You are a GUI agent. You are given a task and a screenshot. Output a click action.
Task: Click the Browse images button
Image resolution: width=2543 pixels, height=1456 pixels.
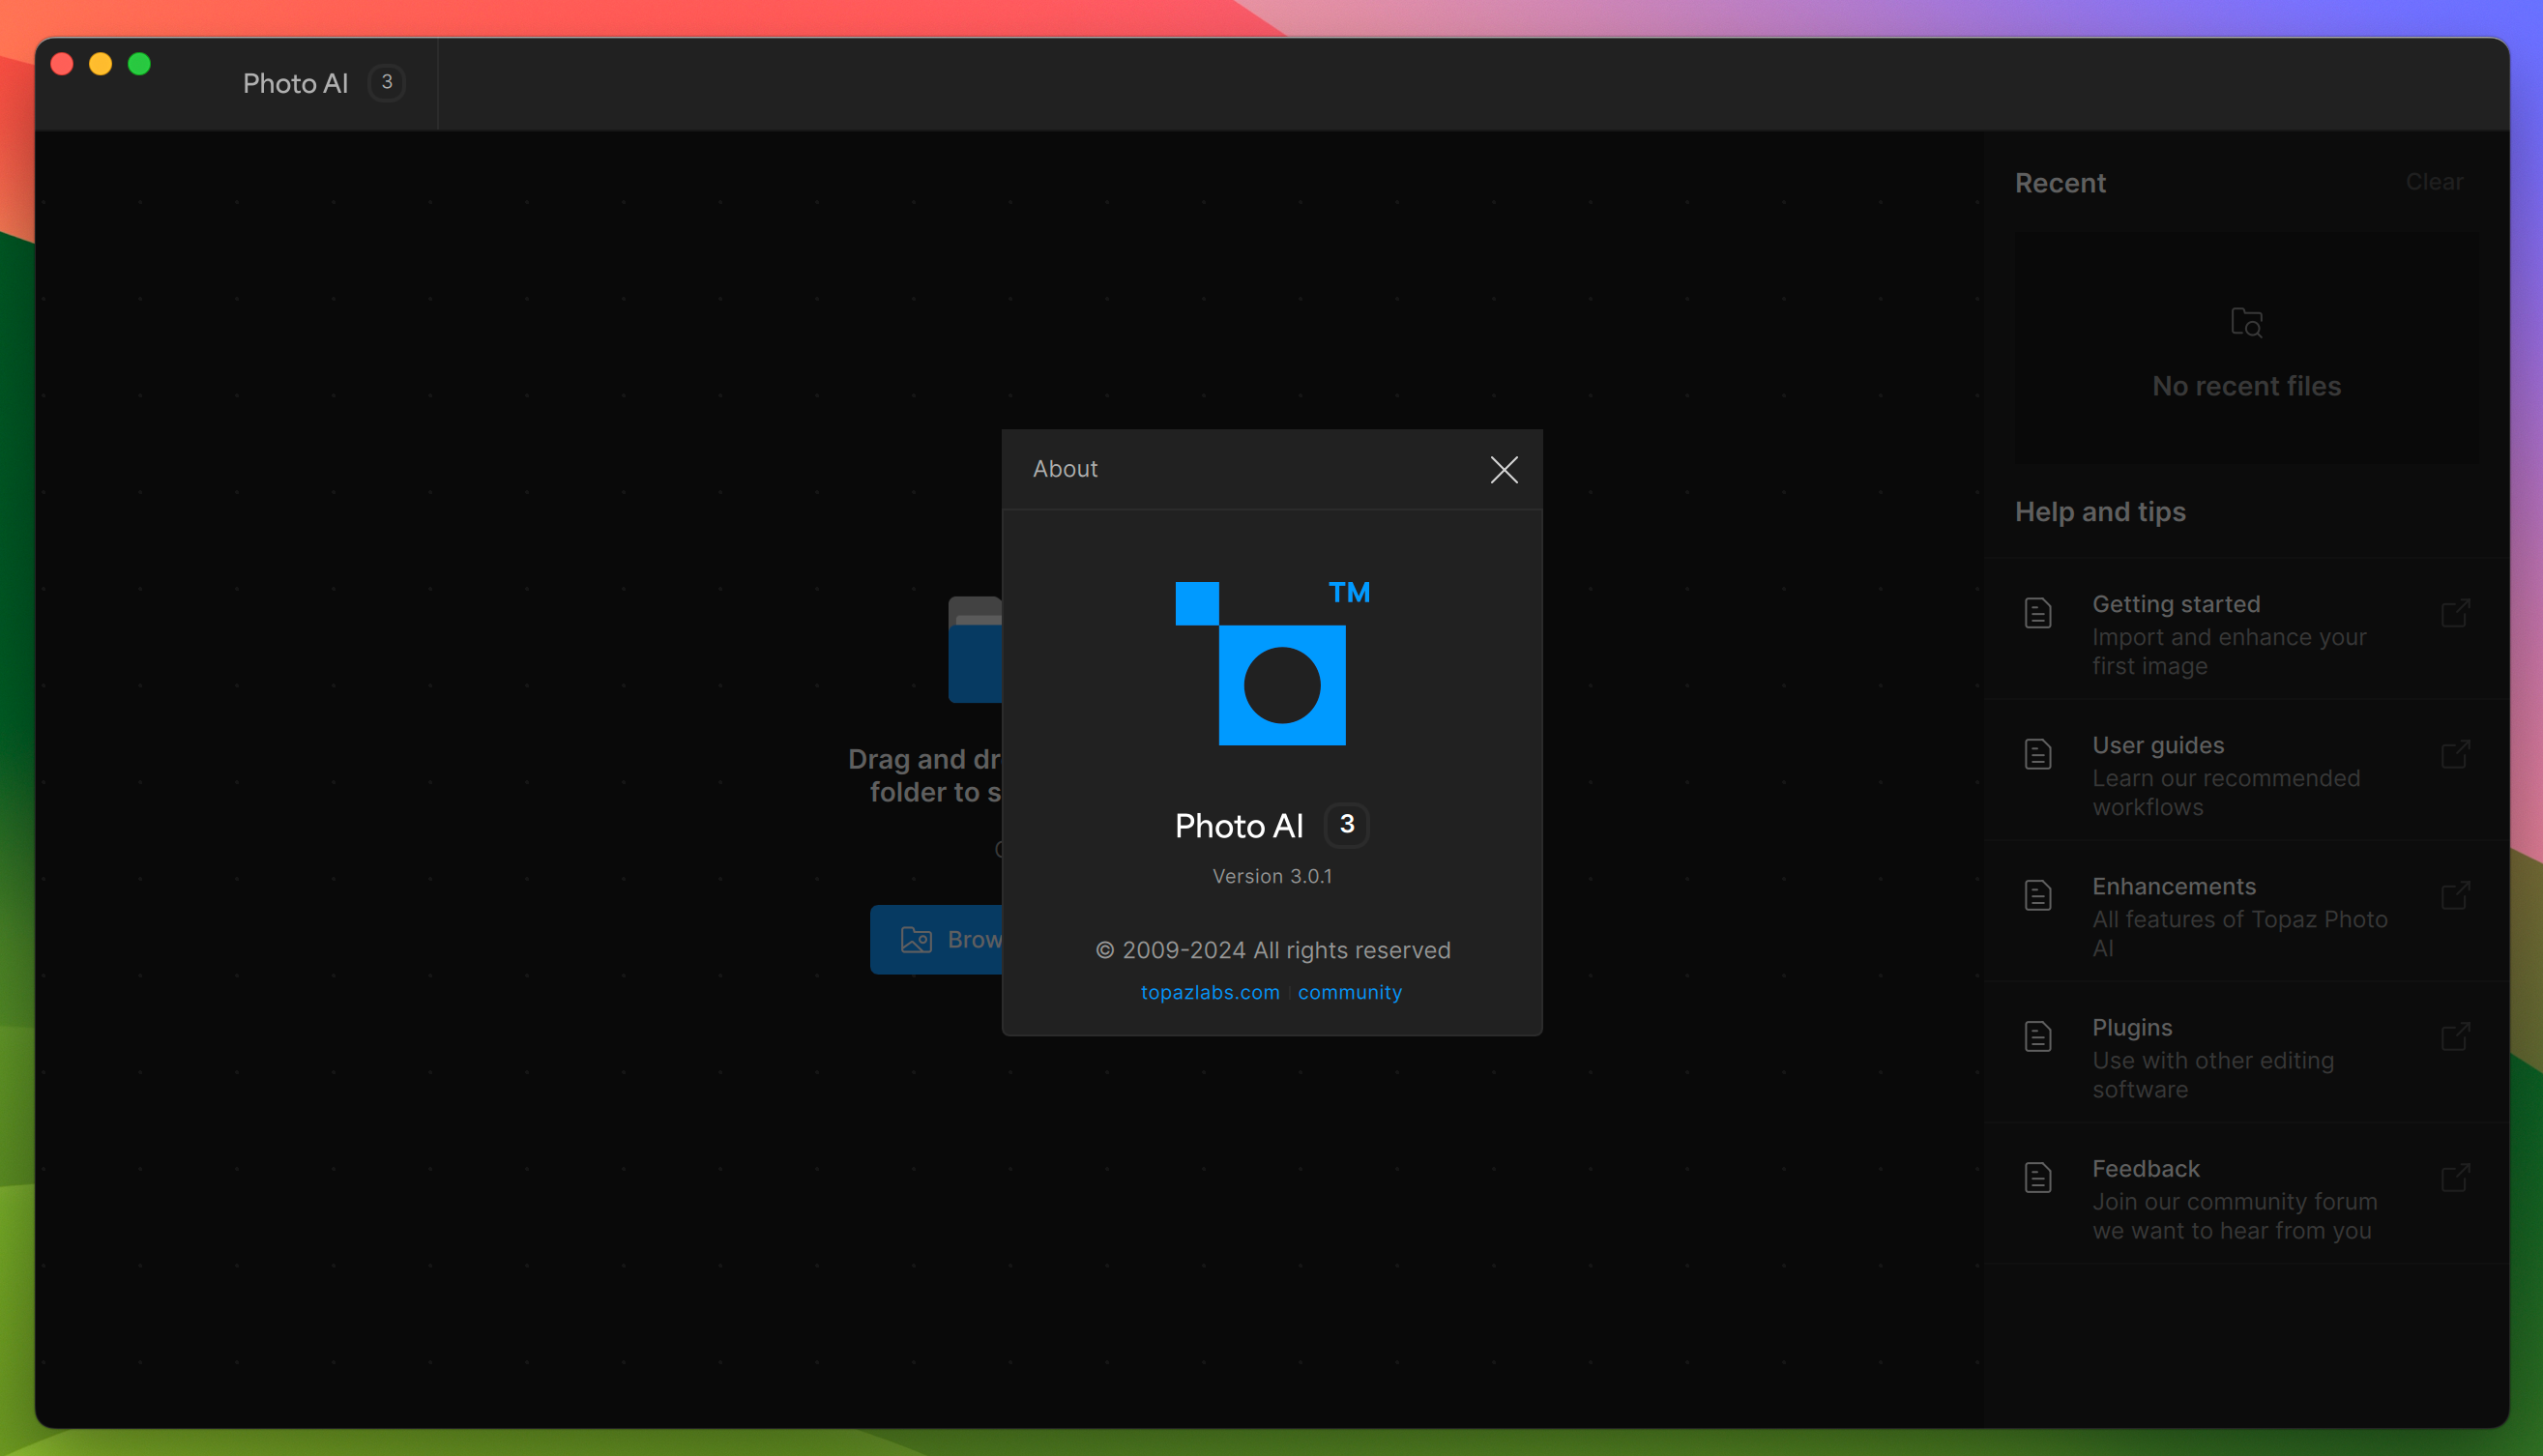click(x=937, y=940)
